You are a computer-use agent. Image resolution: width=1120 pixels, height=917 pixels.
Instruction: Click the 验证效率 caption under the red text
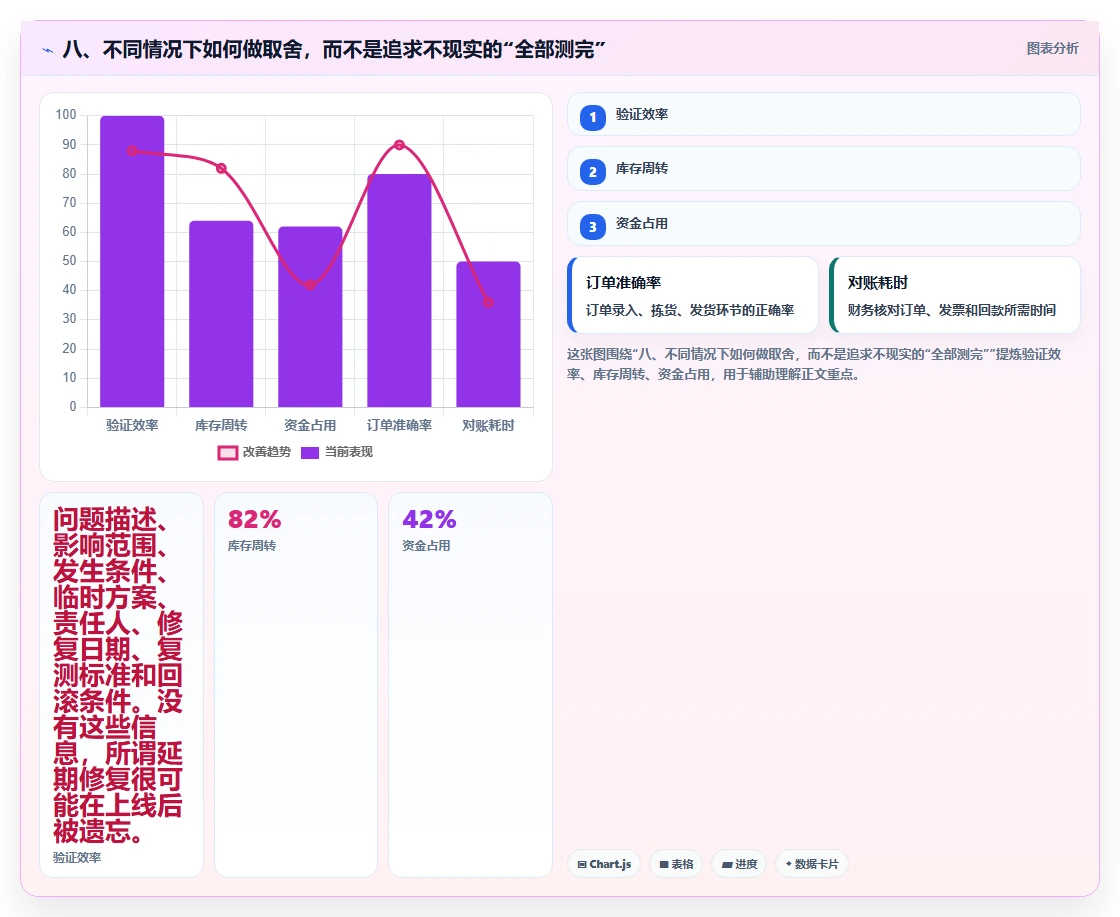[77, 858]
